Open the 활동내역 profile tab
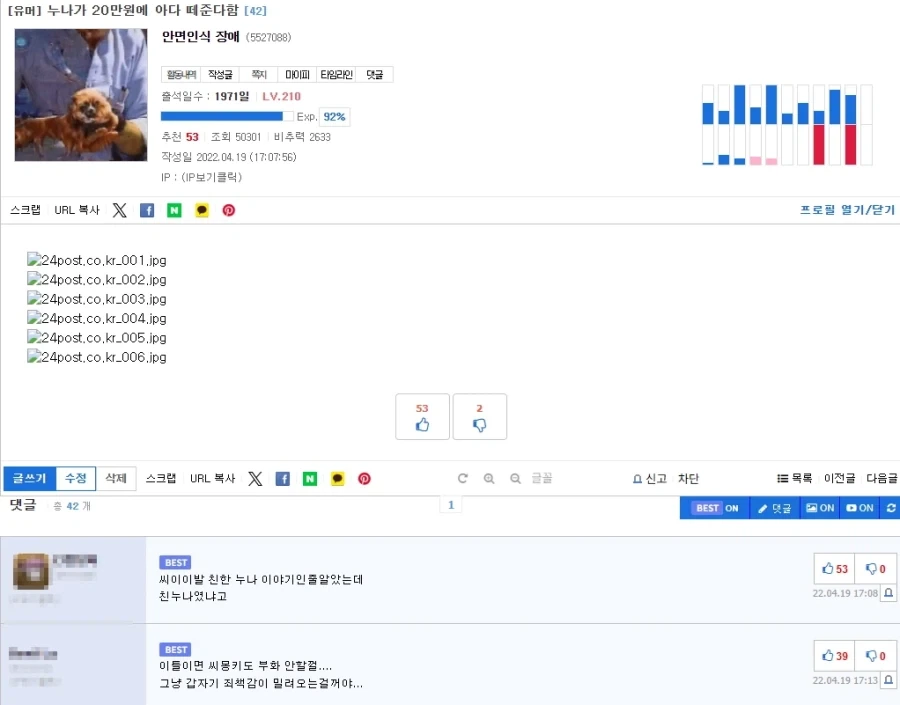900x705 pixels. (181, 75)
